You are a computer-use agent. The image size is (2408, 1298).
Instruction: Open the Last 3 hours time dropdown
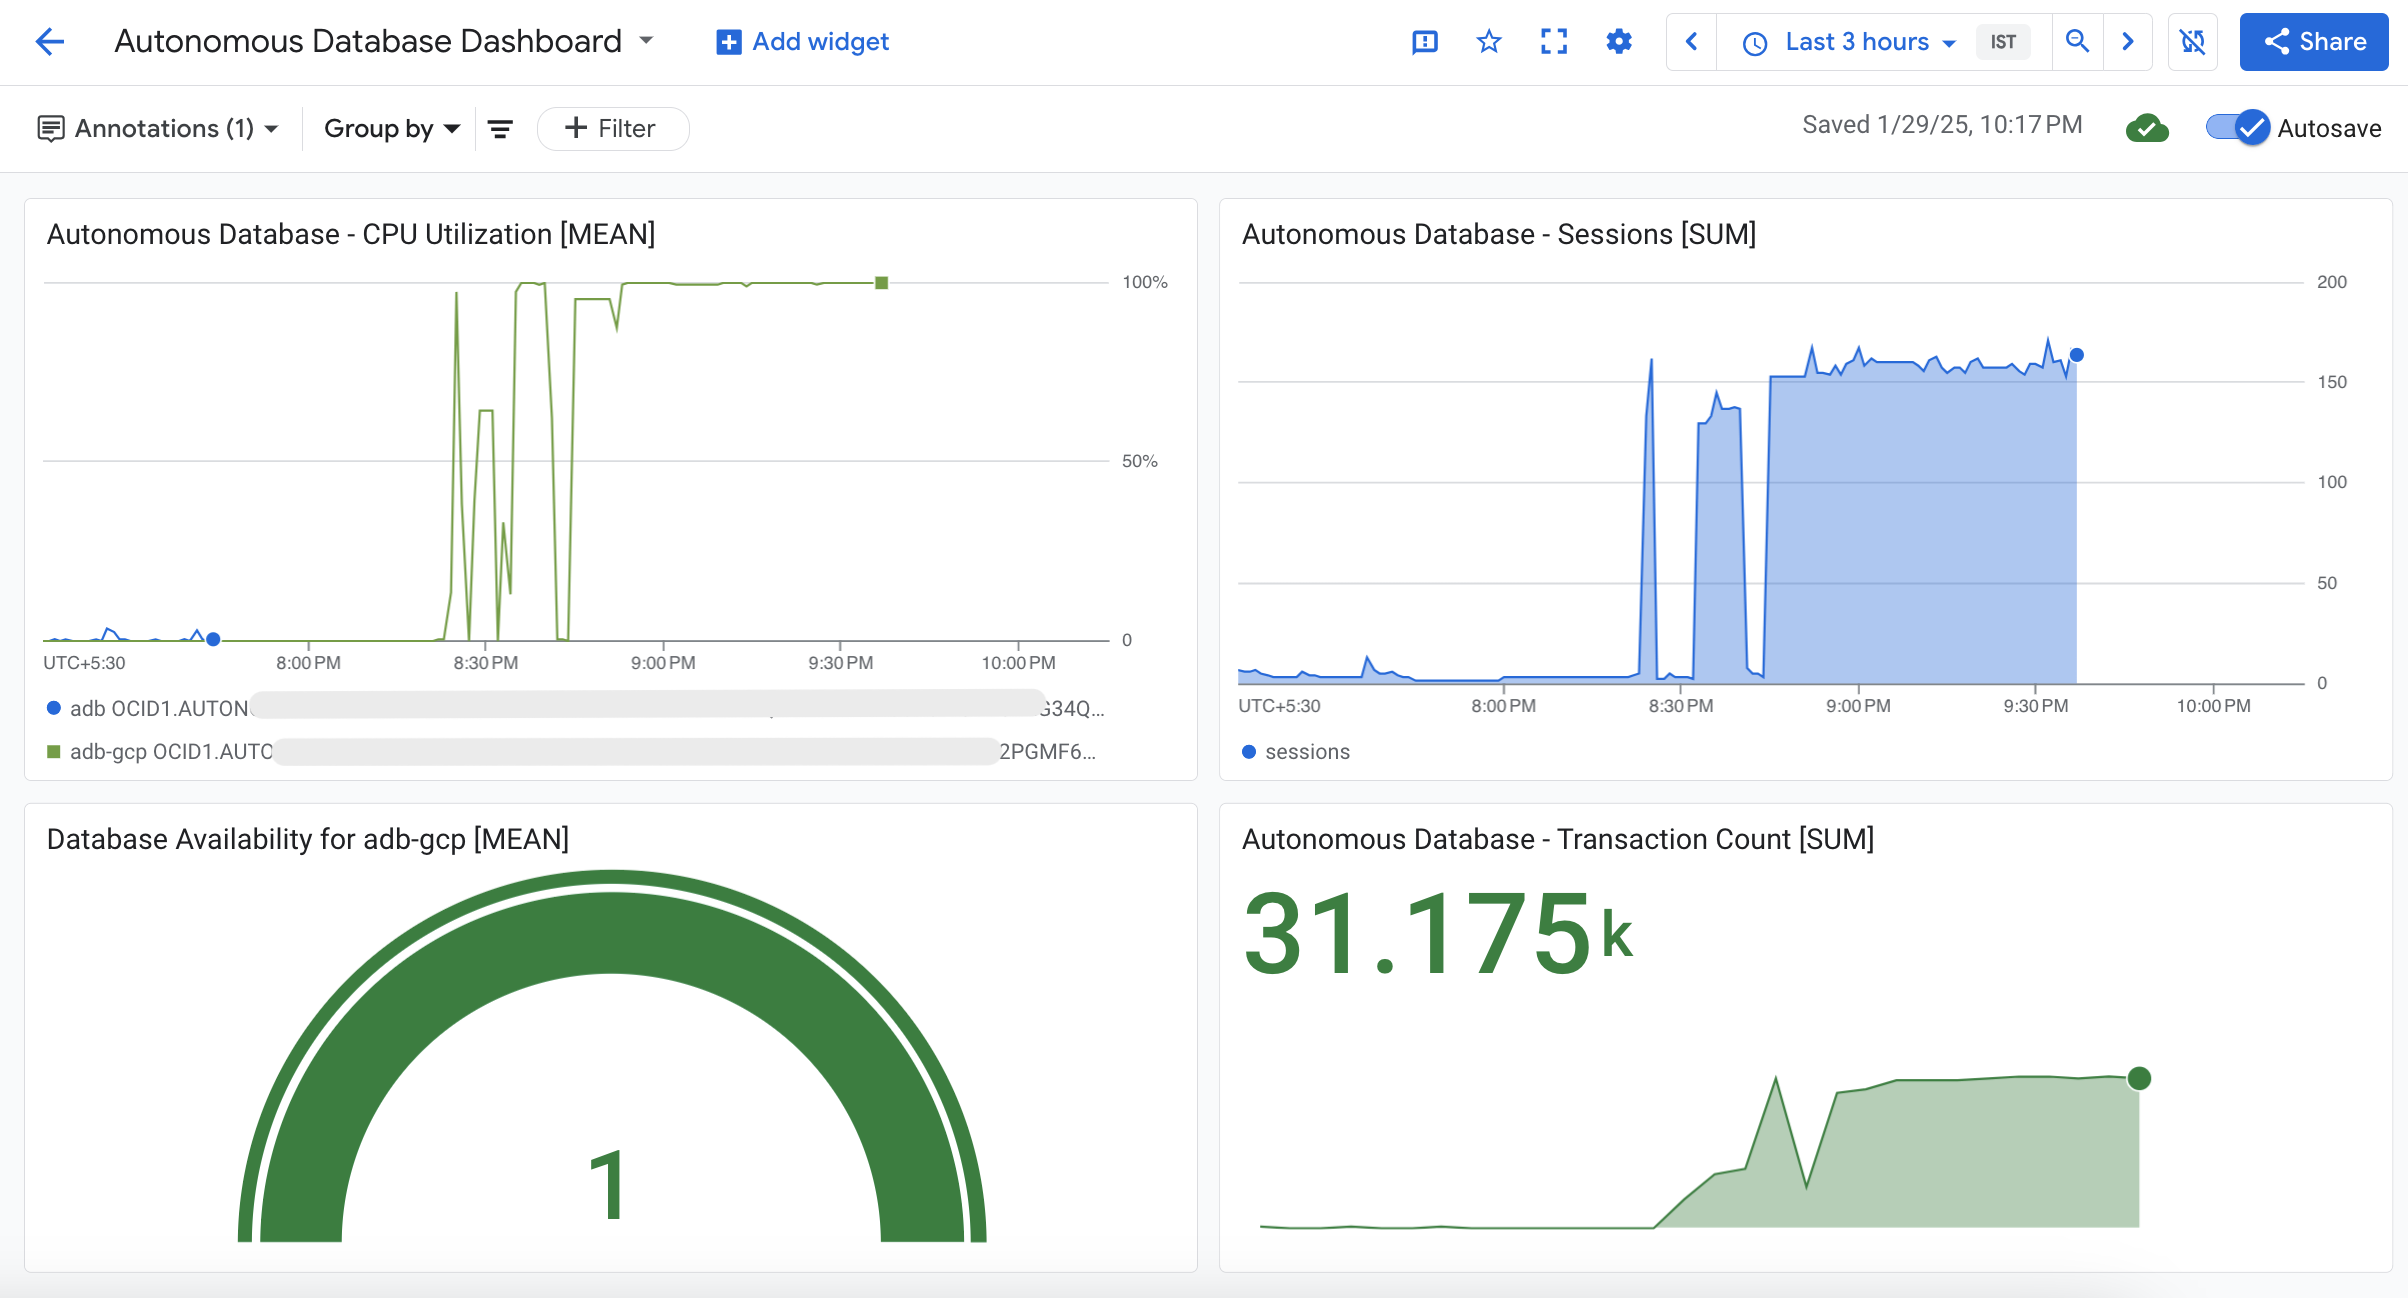pyautogui.click(x=1856, y=42)
